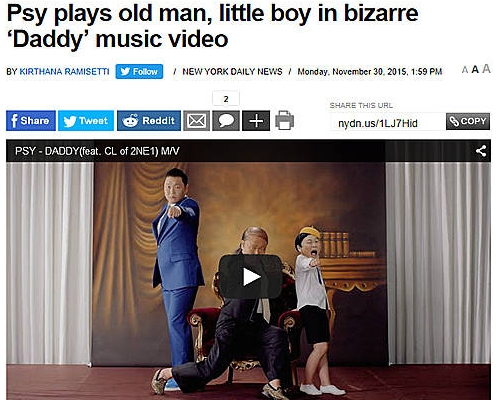The image size is (497, 400).
Task: Tweet this article
Action: tap(86, 120)
